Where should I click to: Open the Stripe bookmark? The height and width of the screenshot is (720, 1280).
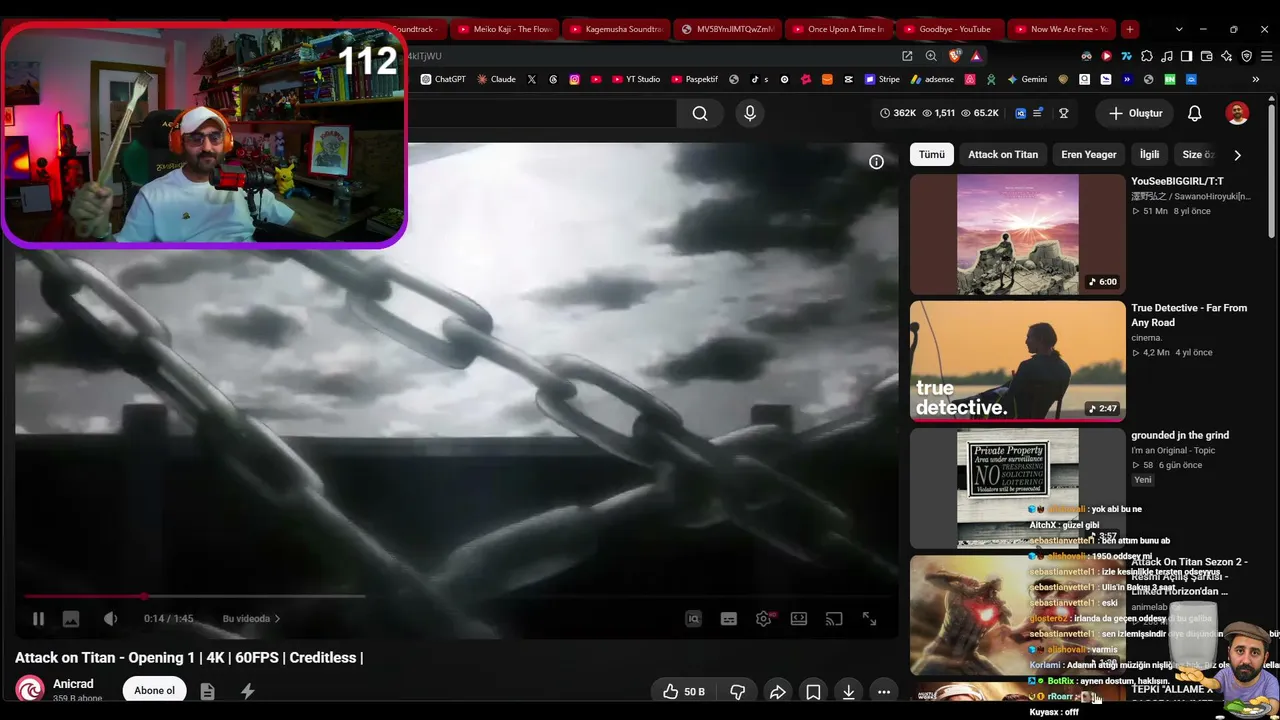pos(883,79)
